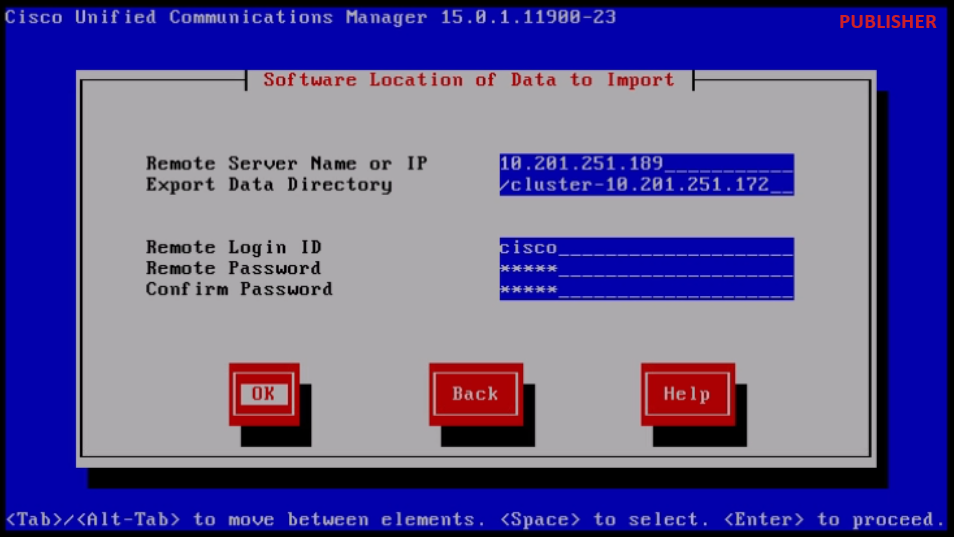
Task: Select the Export Data Directory input field
Action: [647, 185]
